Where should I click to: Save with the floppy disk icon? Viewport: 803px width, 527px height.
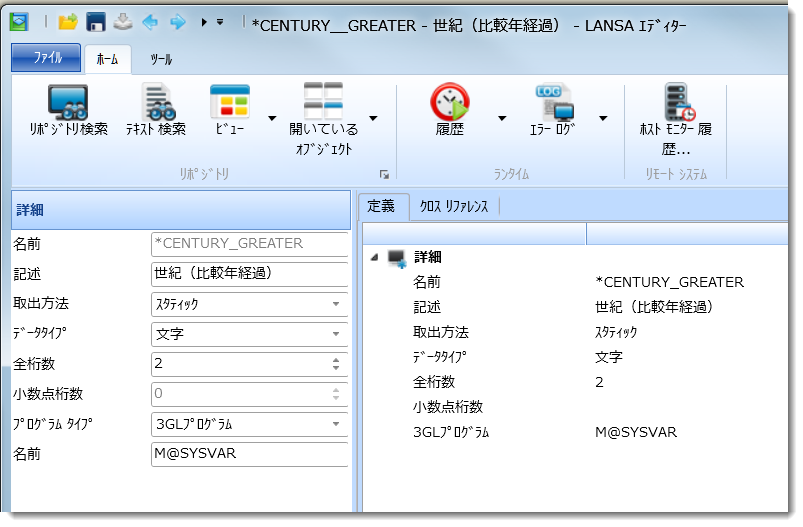click(95, 22)
